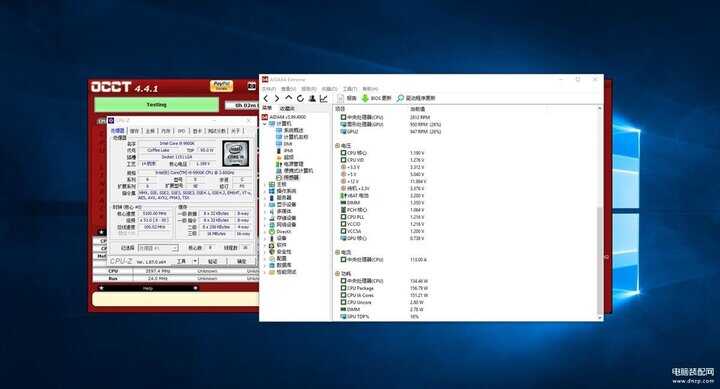Click the 性能测试 tree icon
This screenshot has height=389, width=720.
pos(272,272)
